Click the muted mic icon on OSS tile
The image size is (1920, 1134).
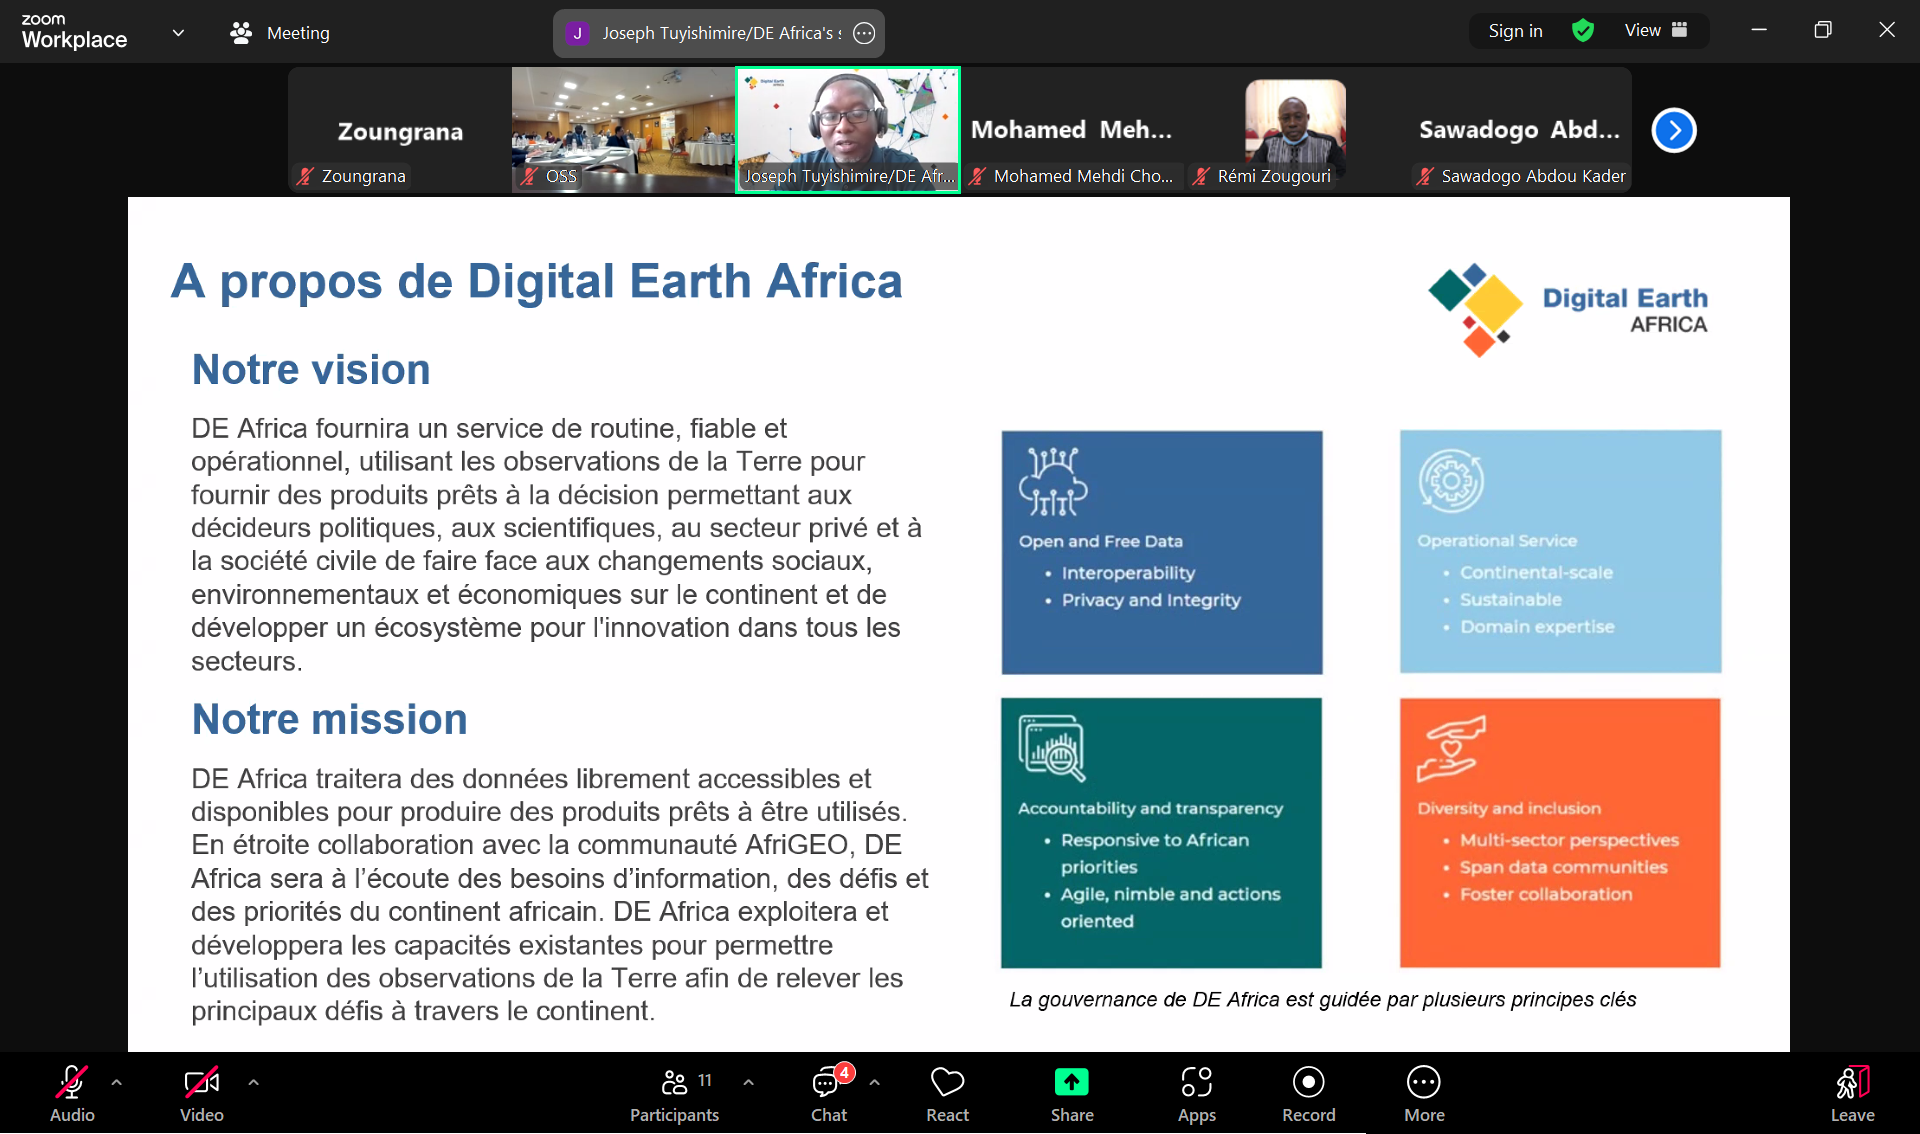(x=529, y=176)
